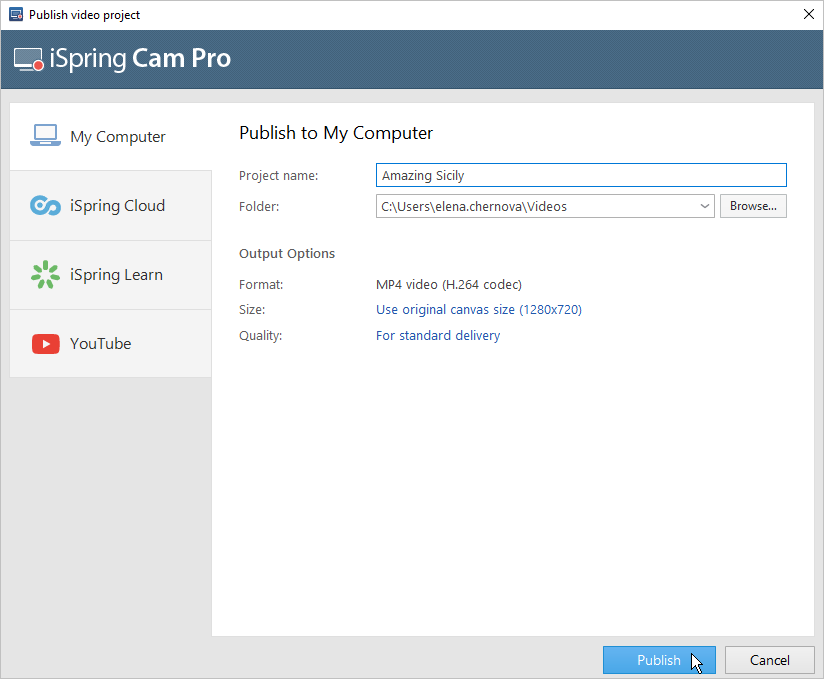Click the 'MP4 video (H.264 codec)' format text
The image size is (824, 679).
(449, 284)
